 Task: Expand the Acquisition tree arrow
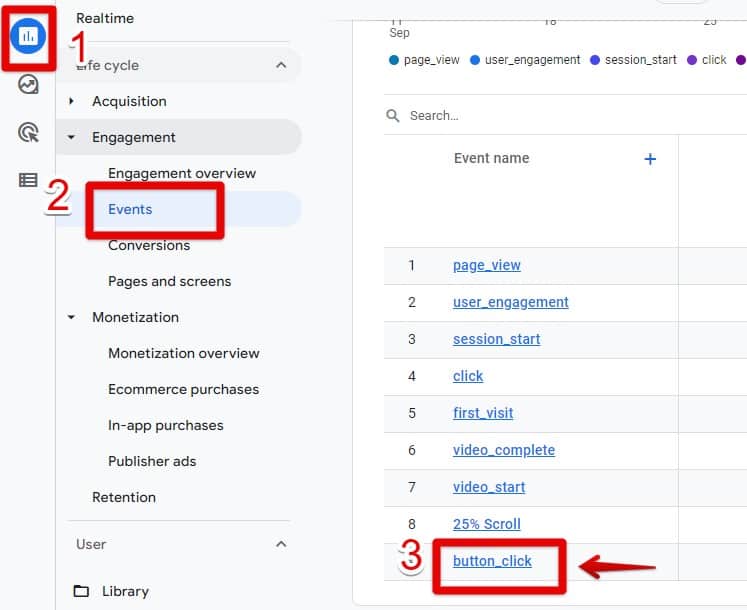(x=71, y=101)
